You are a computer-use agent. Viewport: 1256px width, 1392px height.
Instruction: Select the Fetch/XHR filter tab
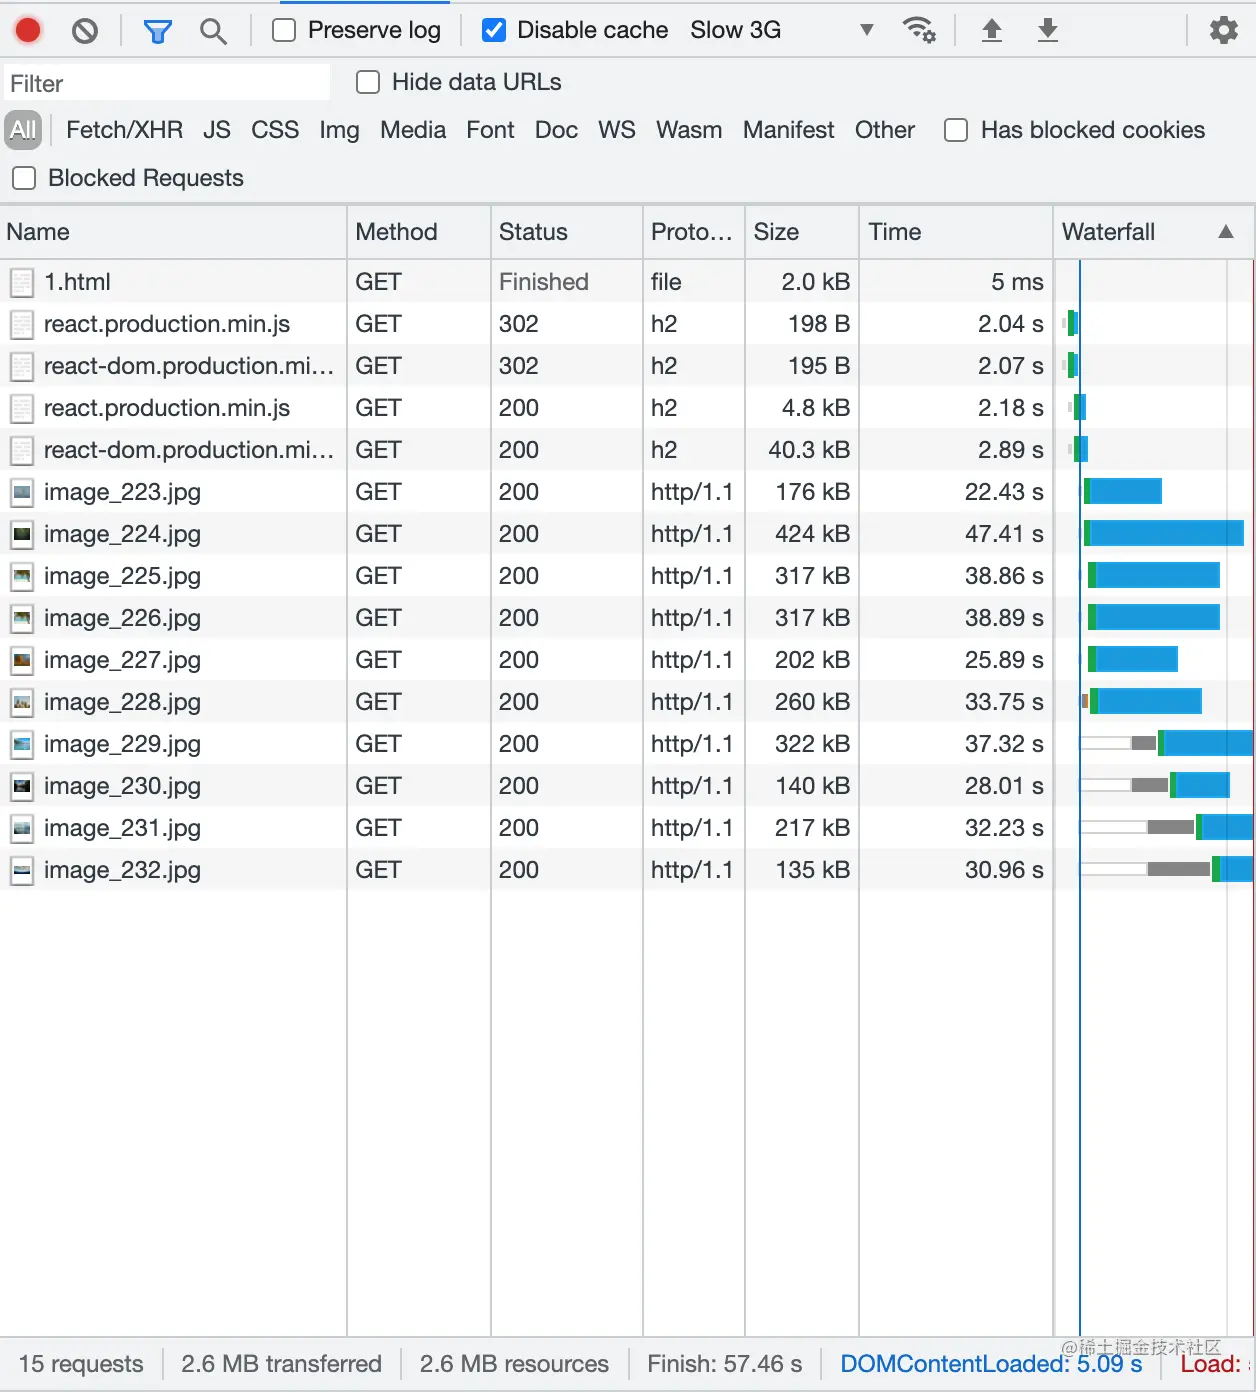click(124, 130)
